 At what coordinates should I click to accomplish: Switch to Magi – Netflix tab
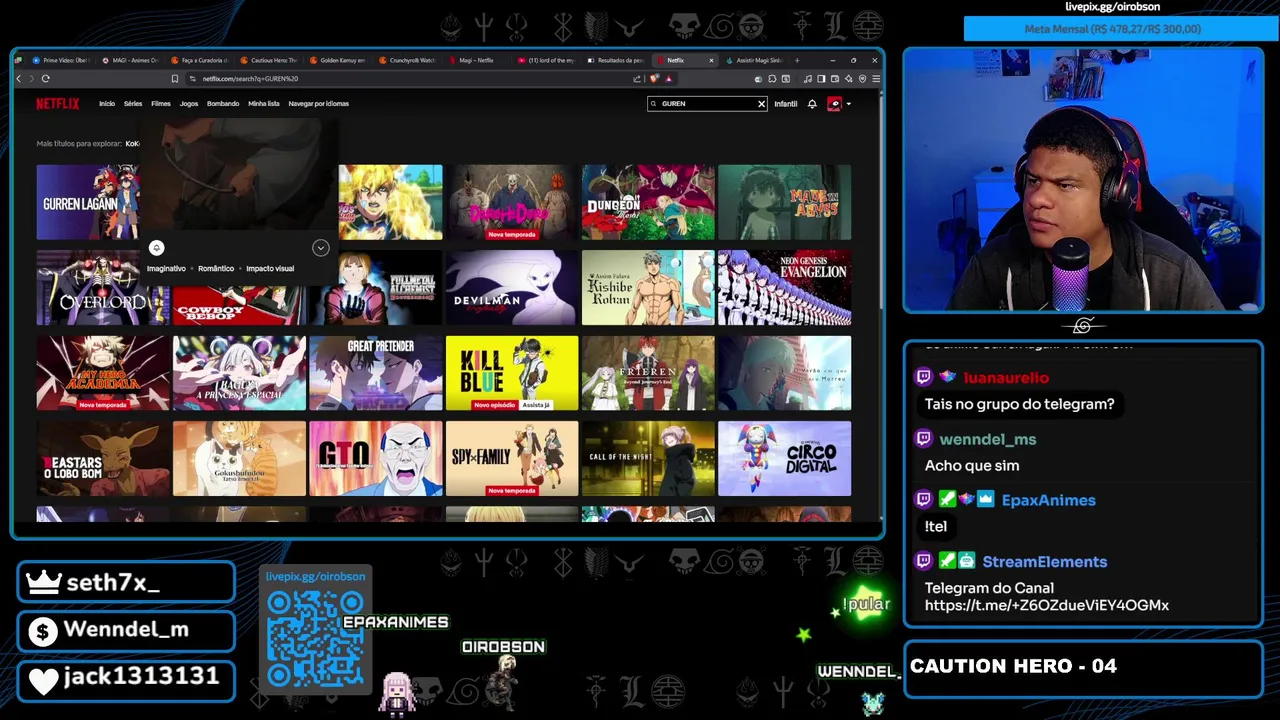click(476, 61)
